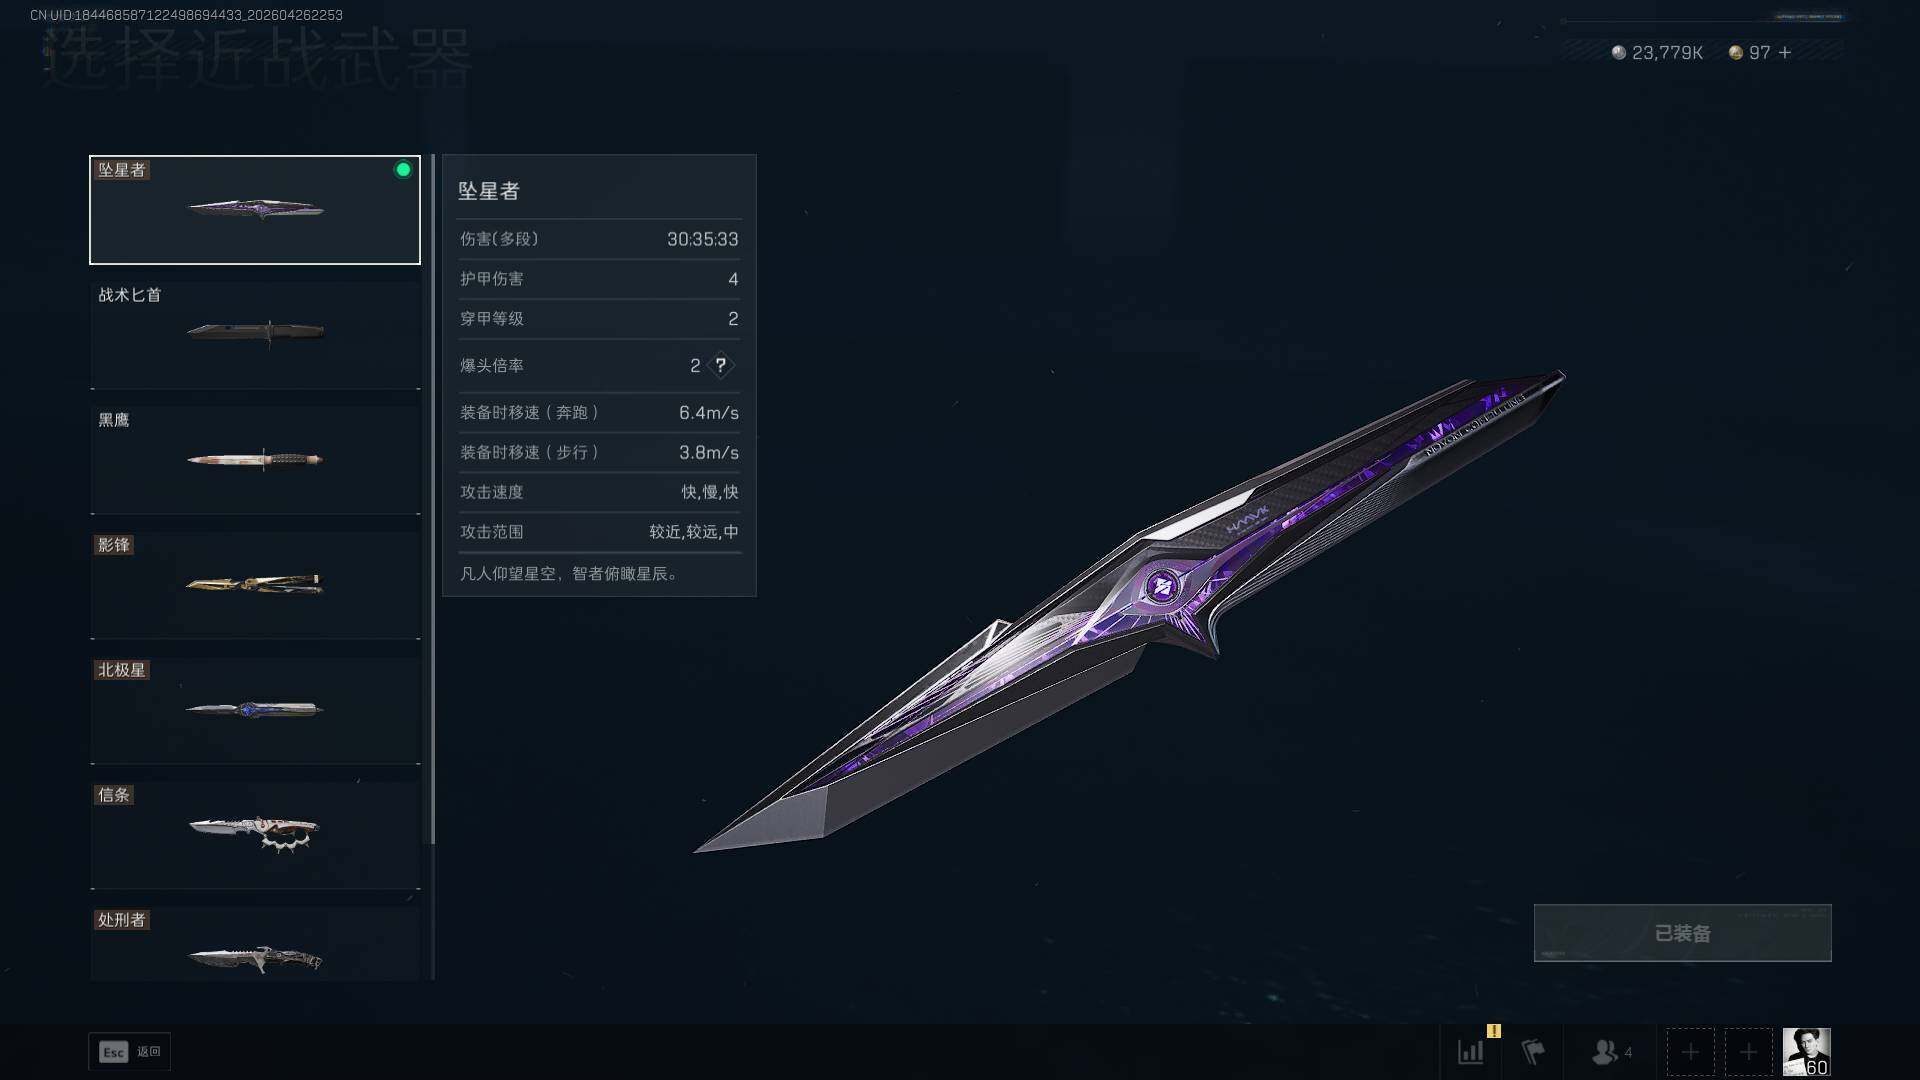The height and width of the screenshot is (1080, 1920).
Task: Open the player avatar profile icon
Action: click(x=1806, y=1052)
